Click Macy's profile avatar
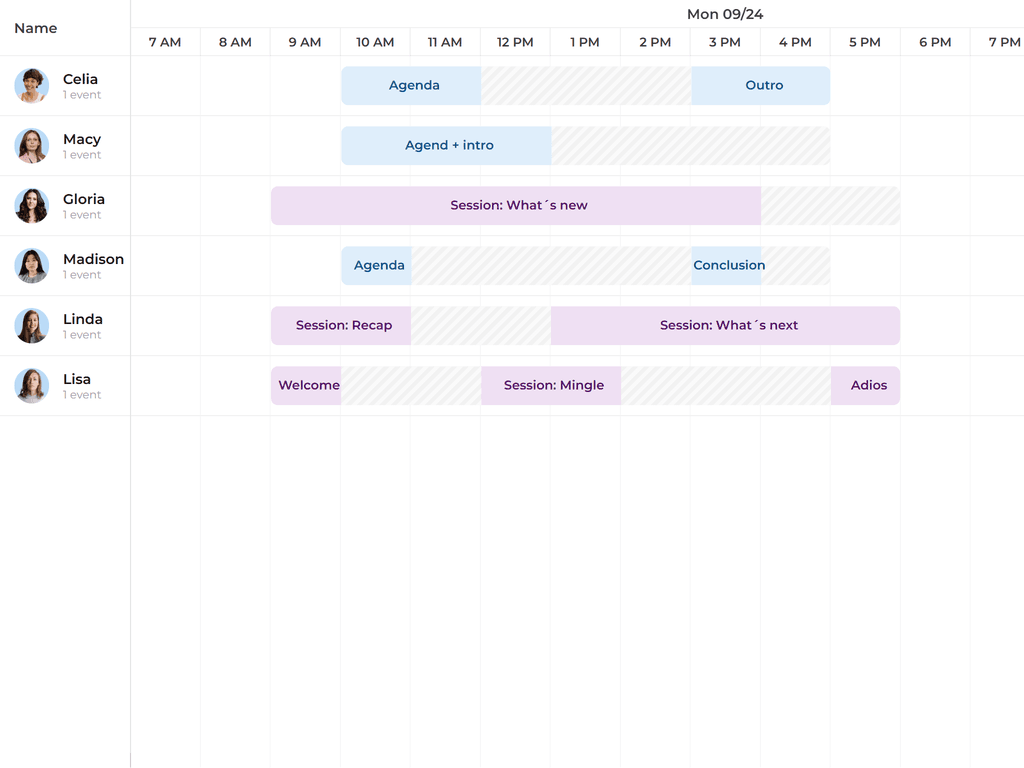The height and width of the screenshot is (768, 1024). pos(31,146)
